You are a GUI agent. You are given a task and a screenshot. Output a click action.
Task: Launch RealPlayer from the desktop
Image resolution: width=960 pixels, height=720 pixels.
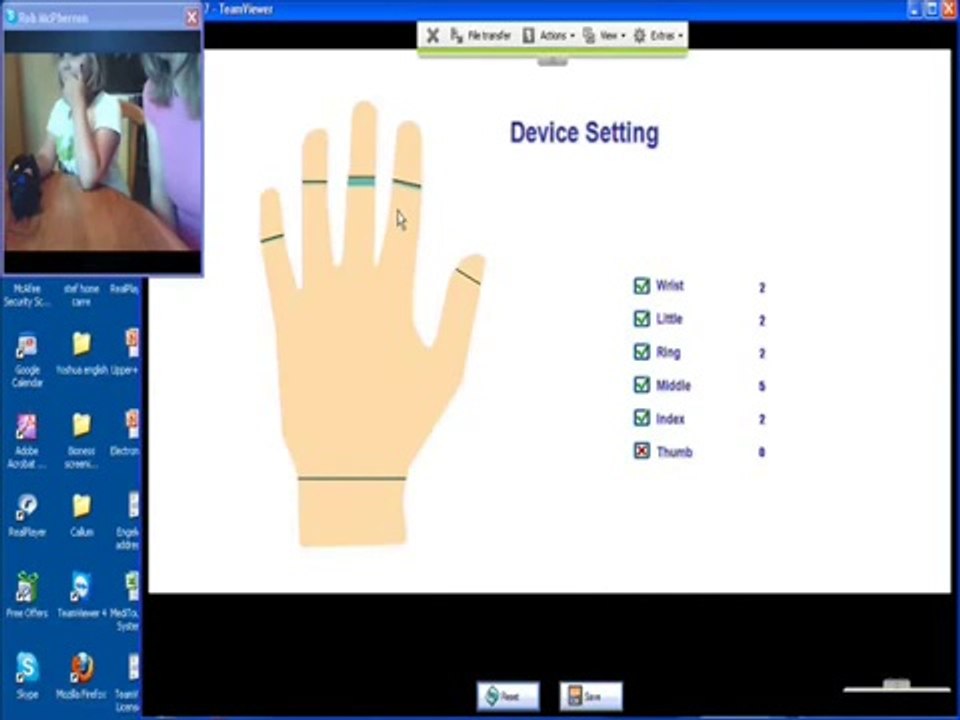click(x=27, y=516)
